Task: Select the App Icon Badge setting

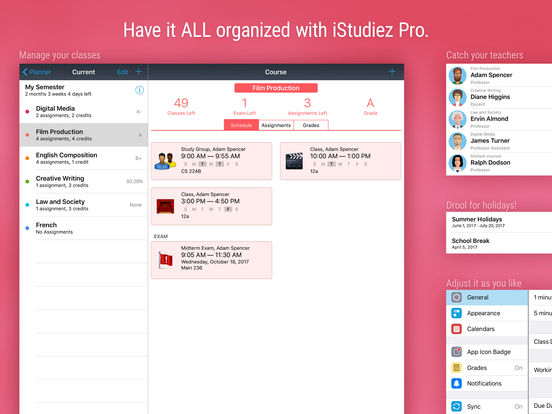Action: (487, 352)
